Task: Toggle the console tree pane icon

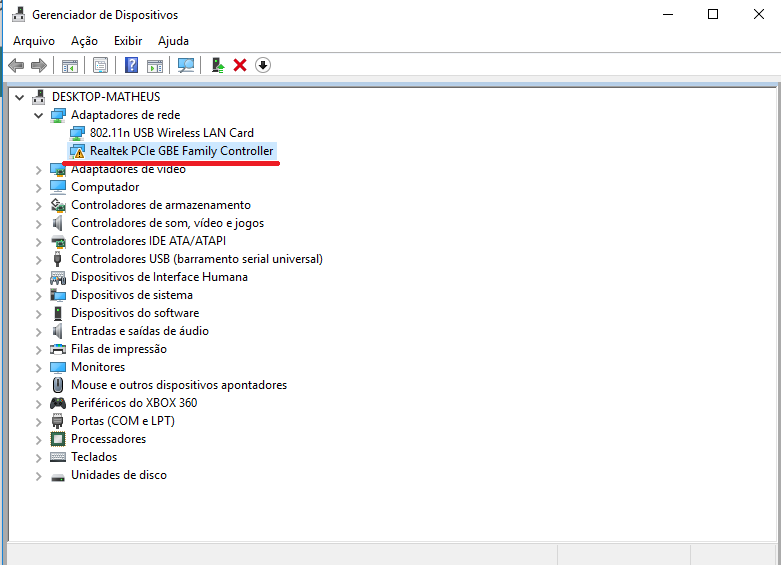Action: (x=70, y=65)
